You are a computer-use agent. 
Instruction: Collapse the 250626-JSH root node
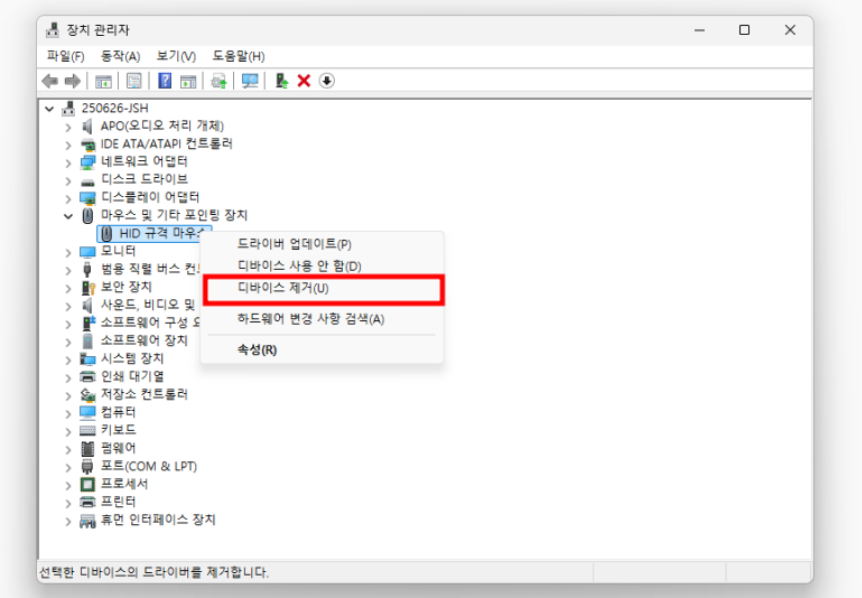pos(50,108)
